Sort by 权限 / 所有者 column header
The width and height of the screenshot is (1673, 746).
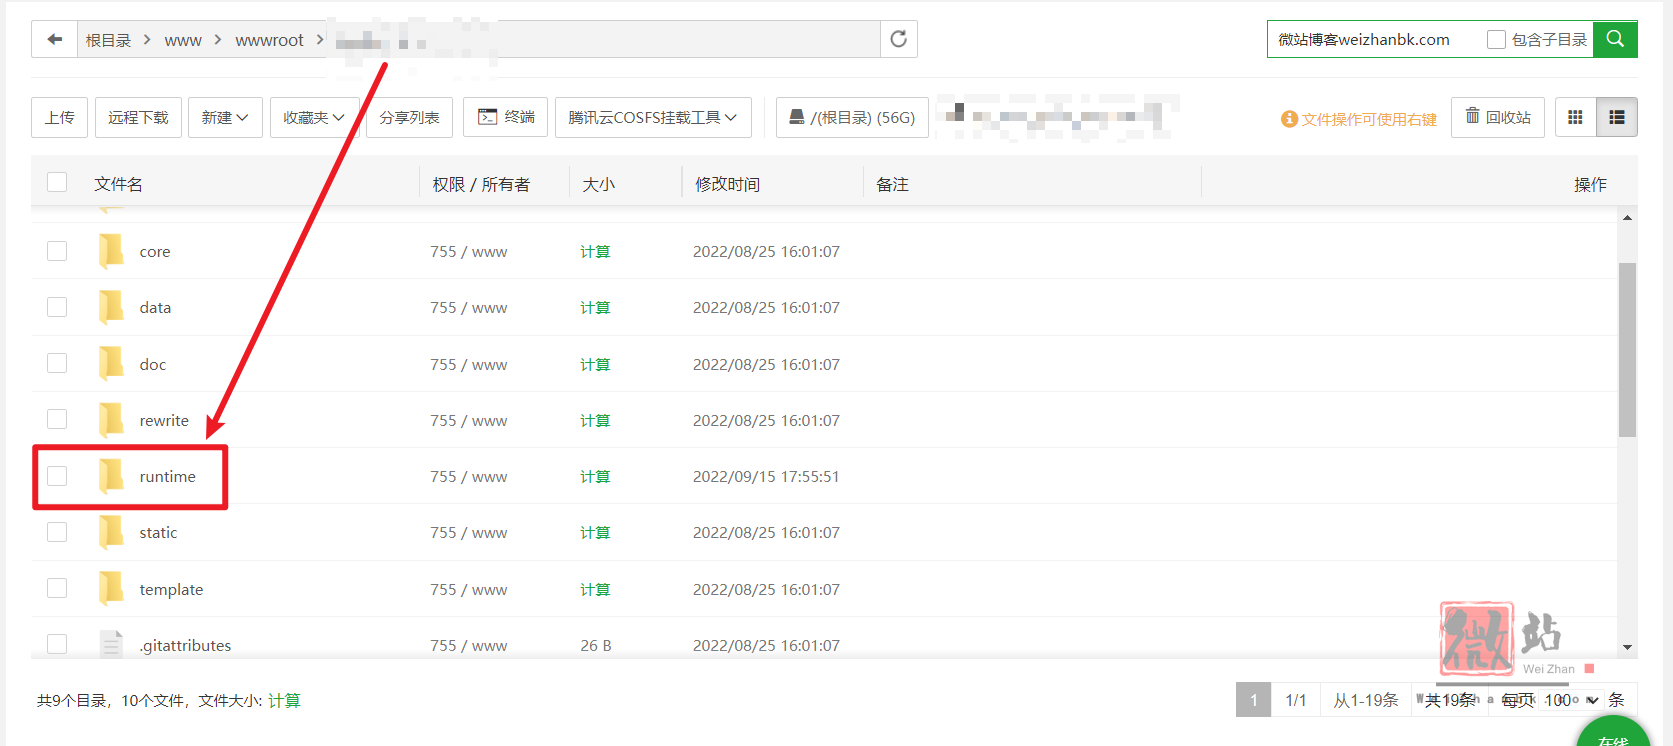click(481, 184)
